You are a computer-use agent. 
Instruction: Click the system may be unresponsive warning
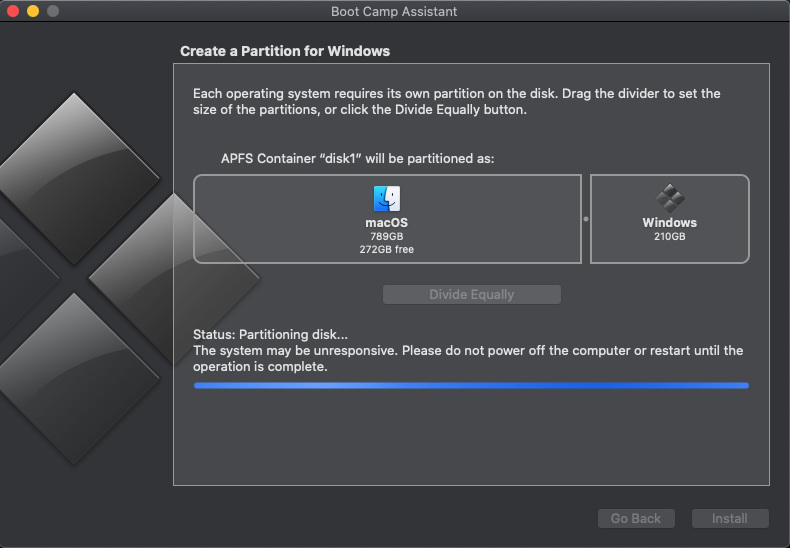(x=468, y=359)
